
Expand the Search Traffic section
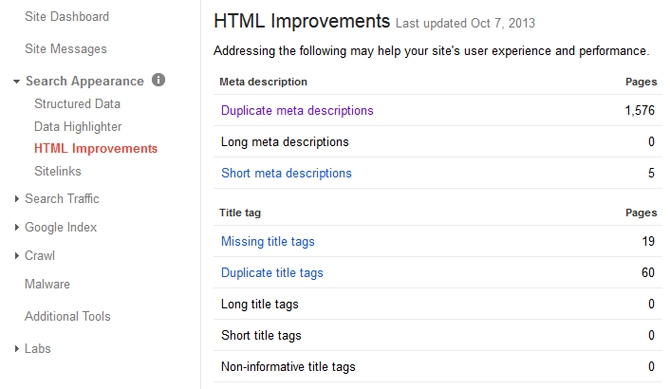(17, 199)
